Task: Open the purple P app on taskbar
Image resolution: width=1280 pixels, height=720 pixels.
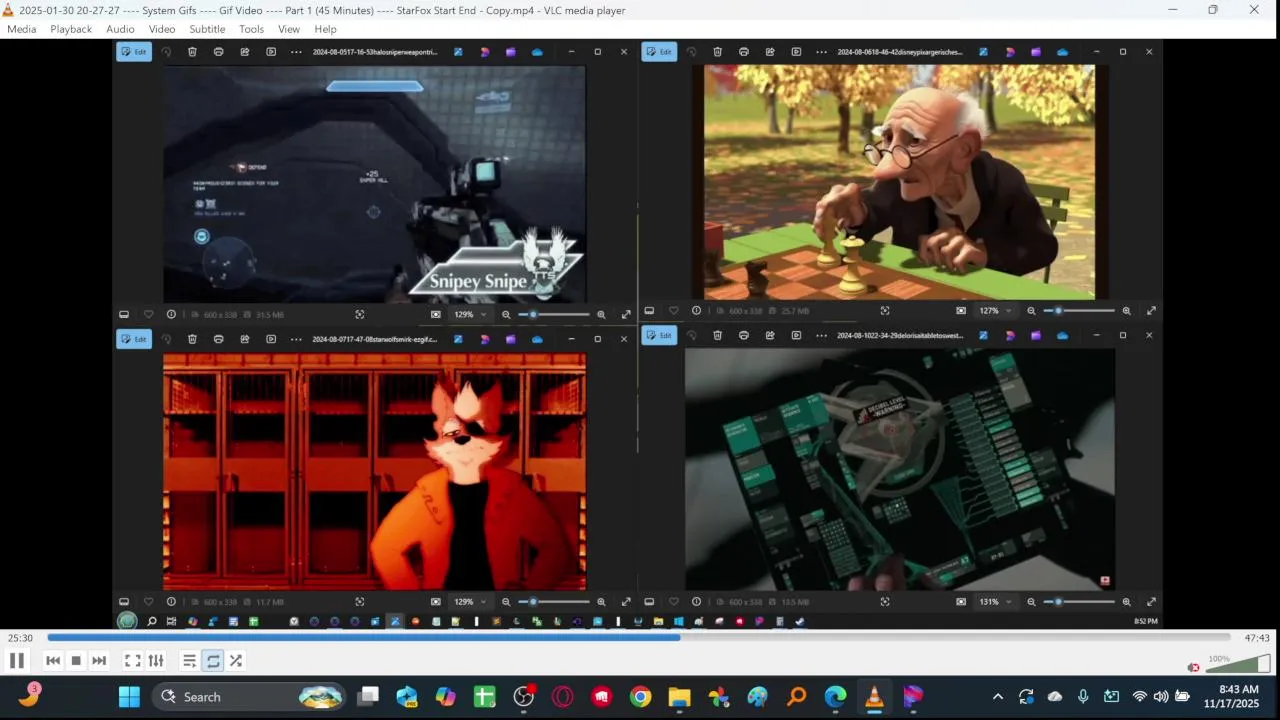Action: coord(914,697)
